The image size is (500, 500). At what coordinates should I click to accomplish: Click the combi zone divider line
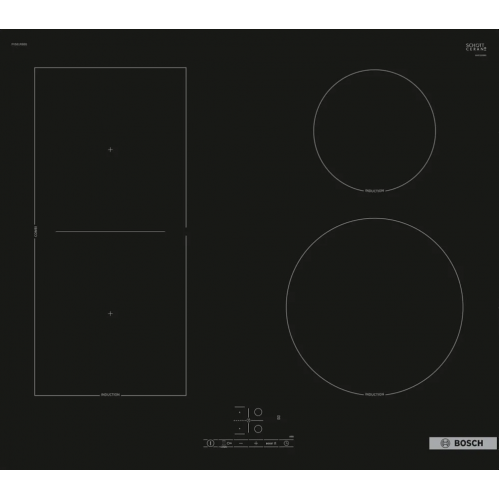pyautogui.click(x=110, y=231)
